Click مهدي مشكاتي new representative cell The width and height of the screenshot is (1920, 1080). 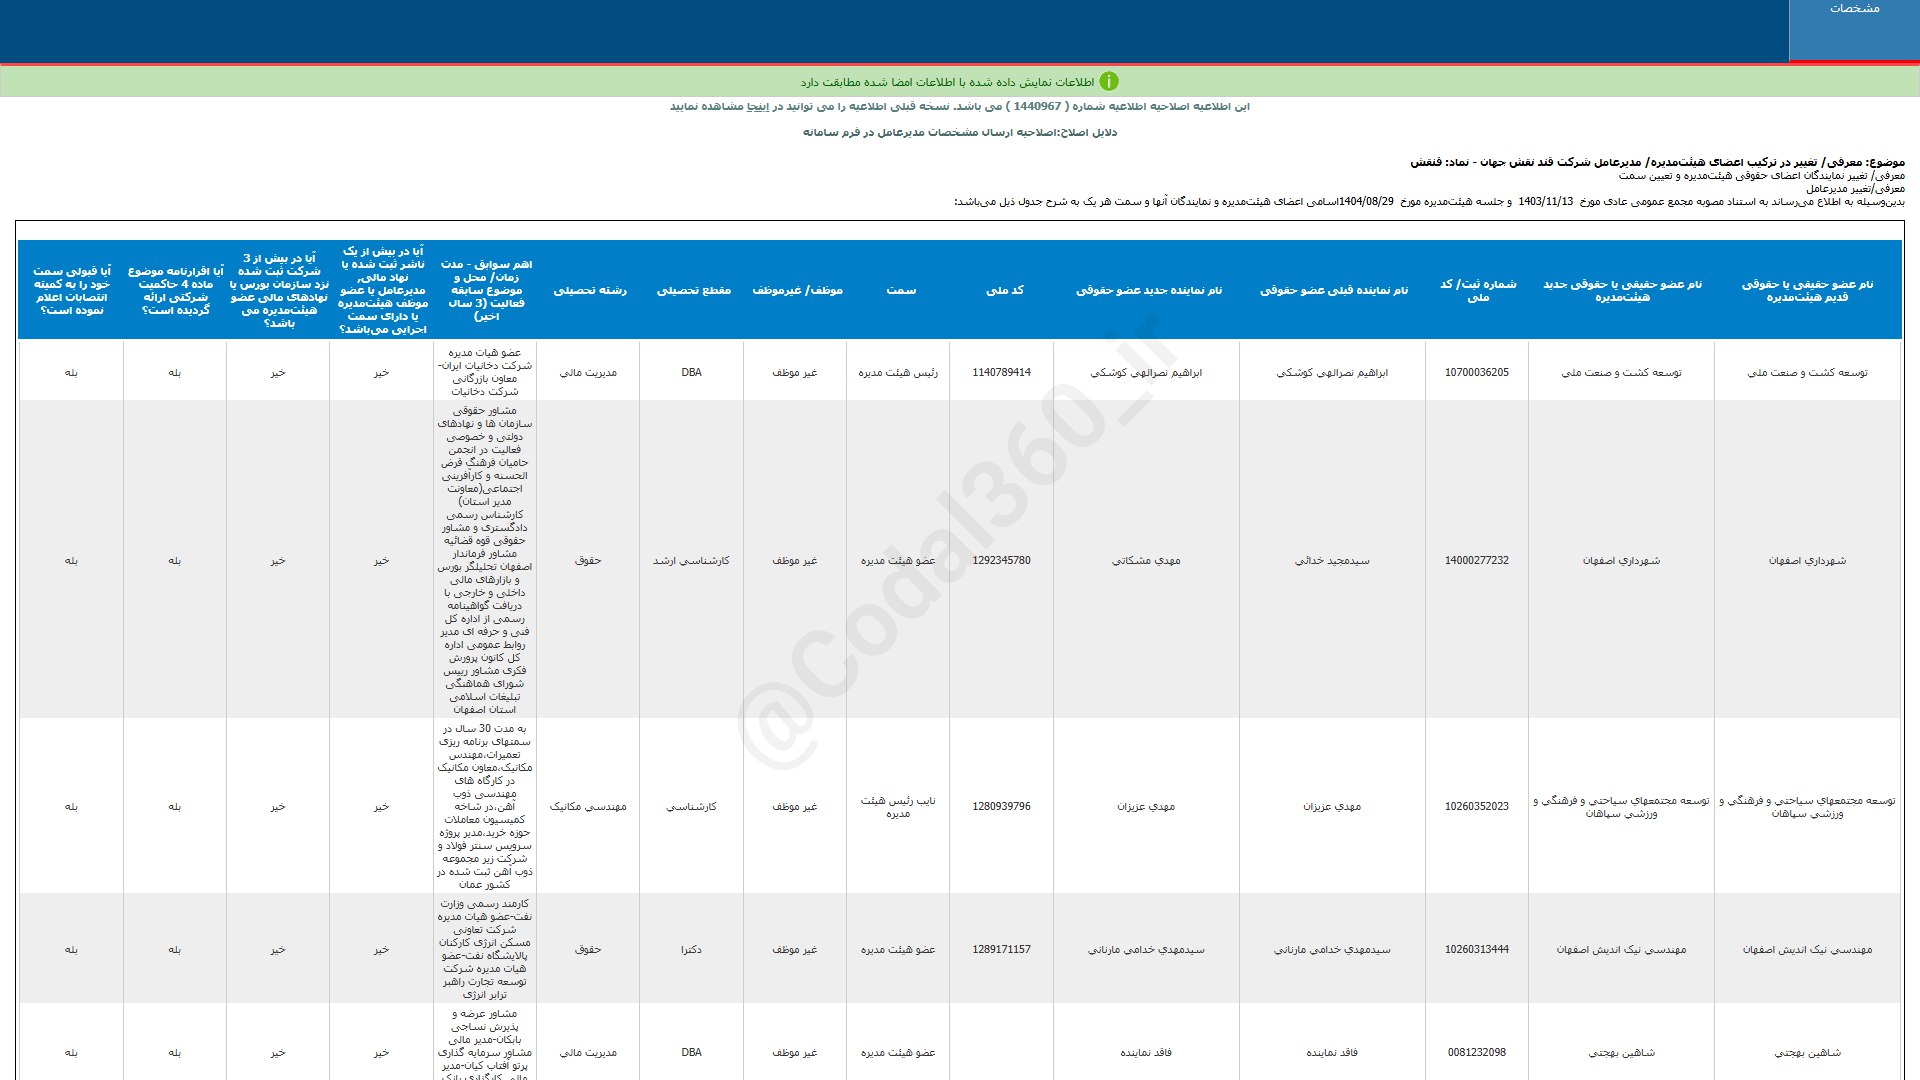[x=1146, y=561]
